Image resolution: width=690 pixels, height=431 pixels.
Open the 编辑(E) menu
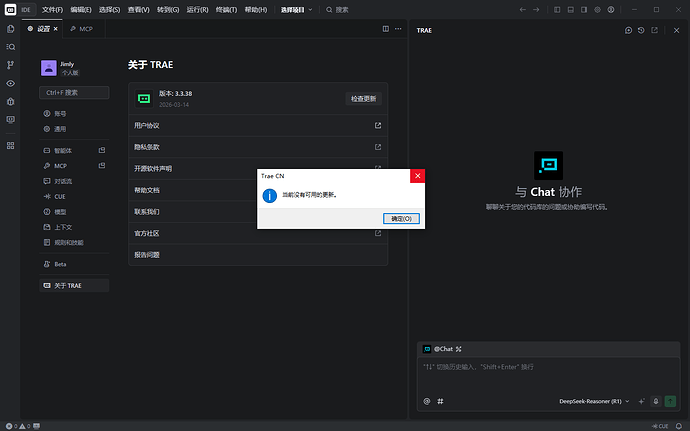81,10
